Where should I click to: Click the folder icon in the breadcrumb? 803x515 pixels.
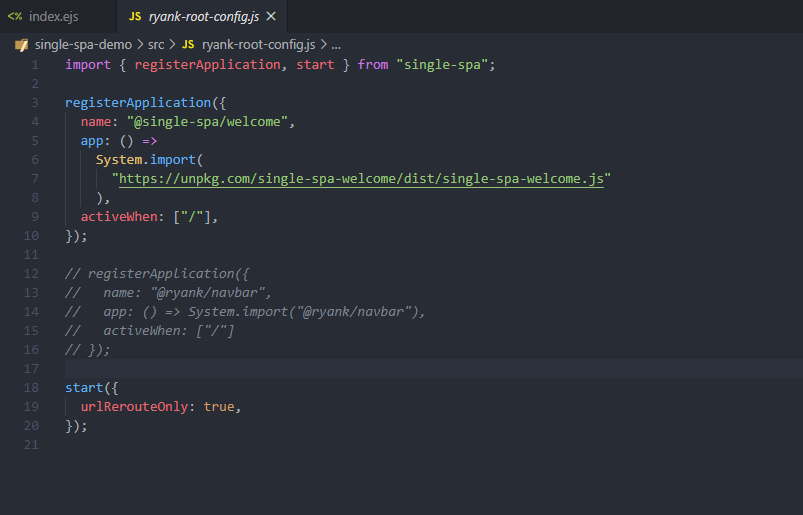21,45
